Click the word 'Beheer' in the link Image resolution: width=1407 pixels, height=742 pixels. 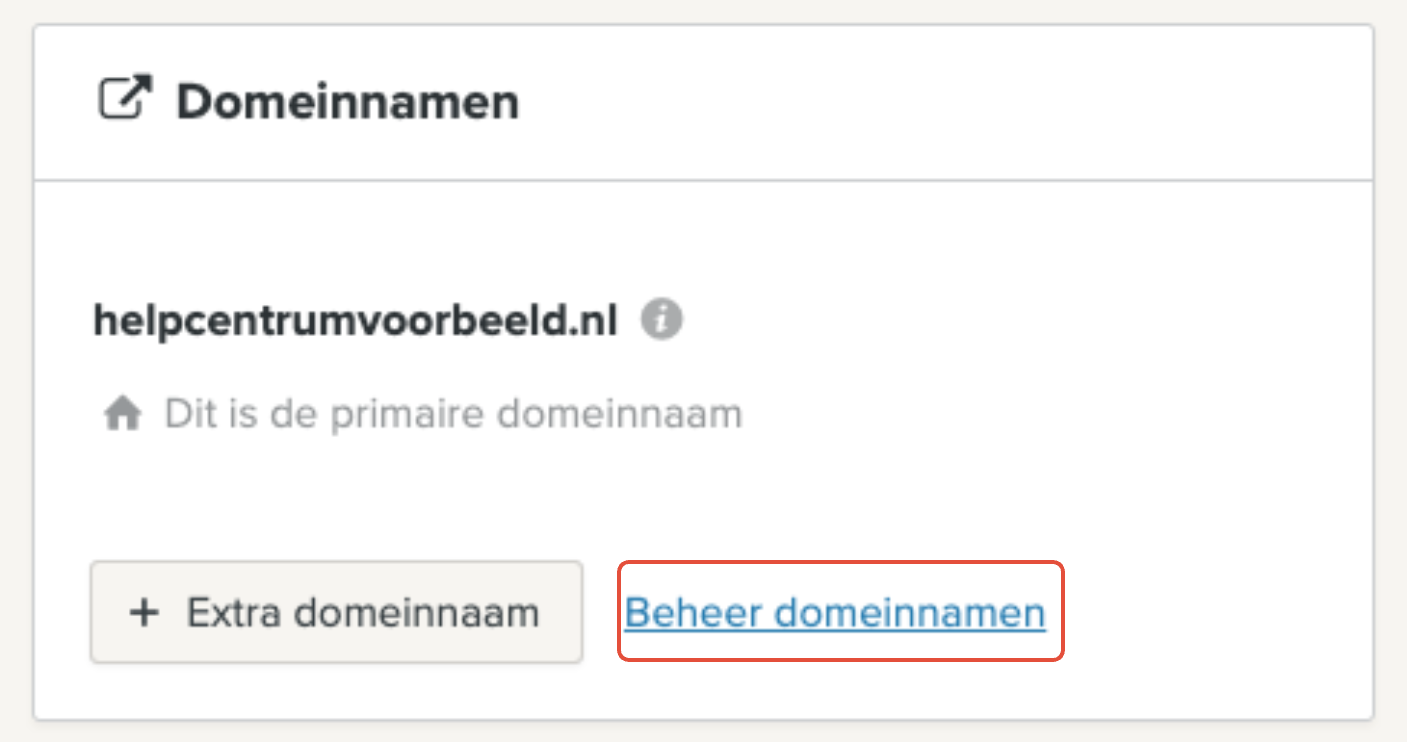(694, 612)
